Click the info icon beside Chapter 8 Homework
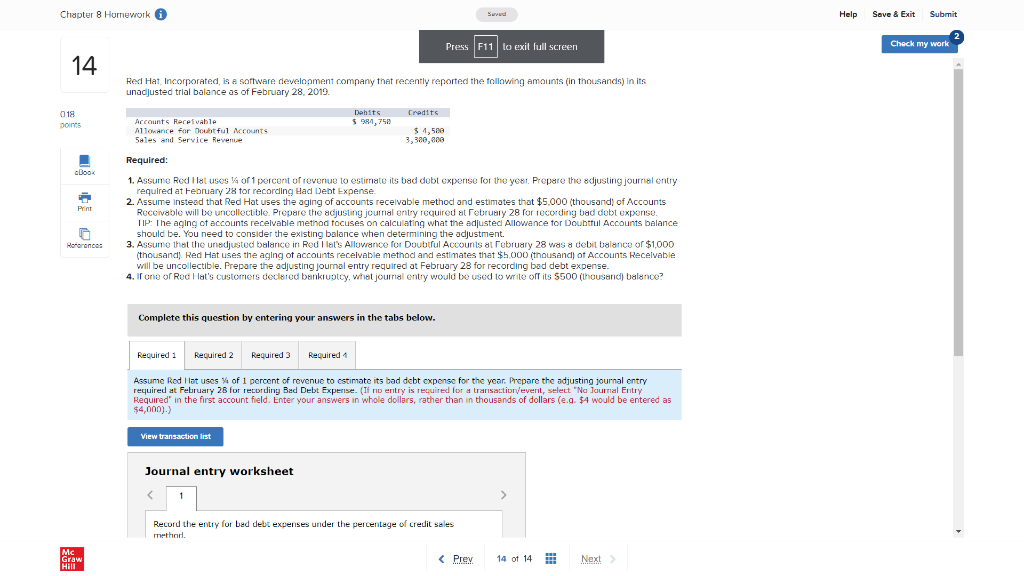This screenshot has width=1024, height=576. [161, 14]
